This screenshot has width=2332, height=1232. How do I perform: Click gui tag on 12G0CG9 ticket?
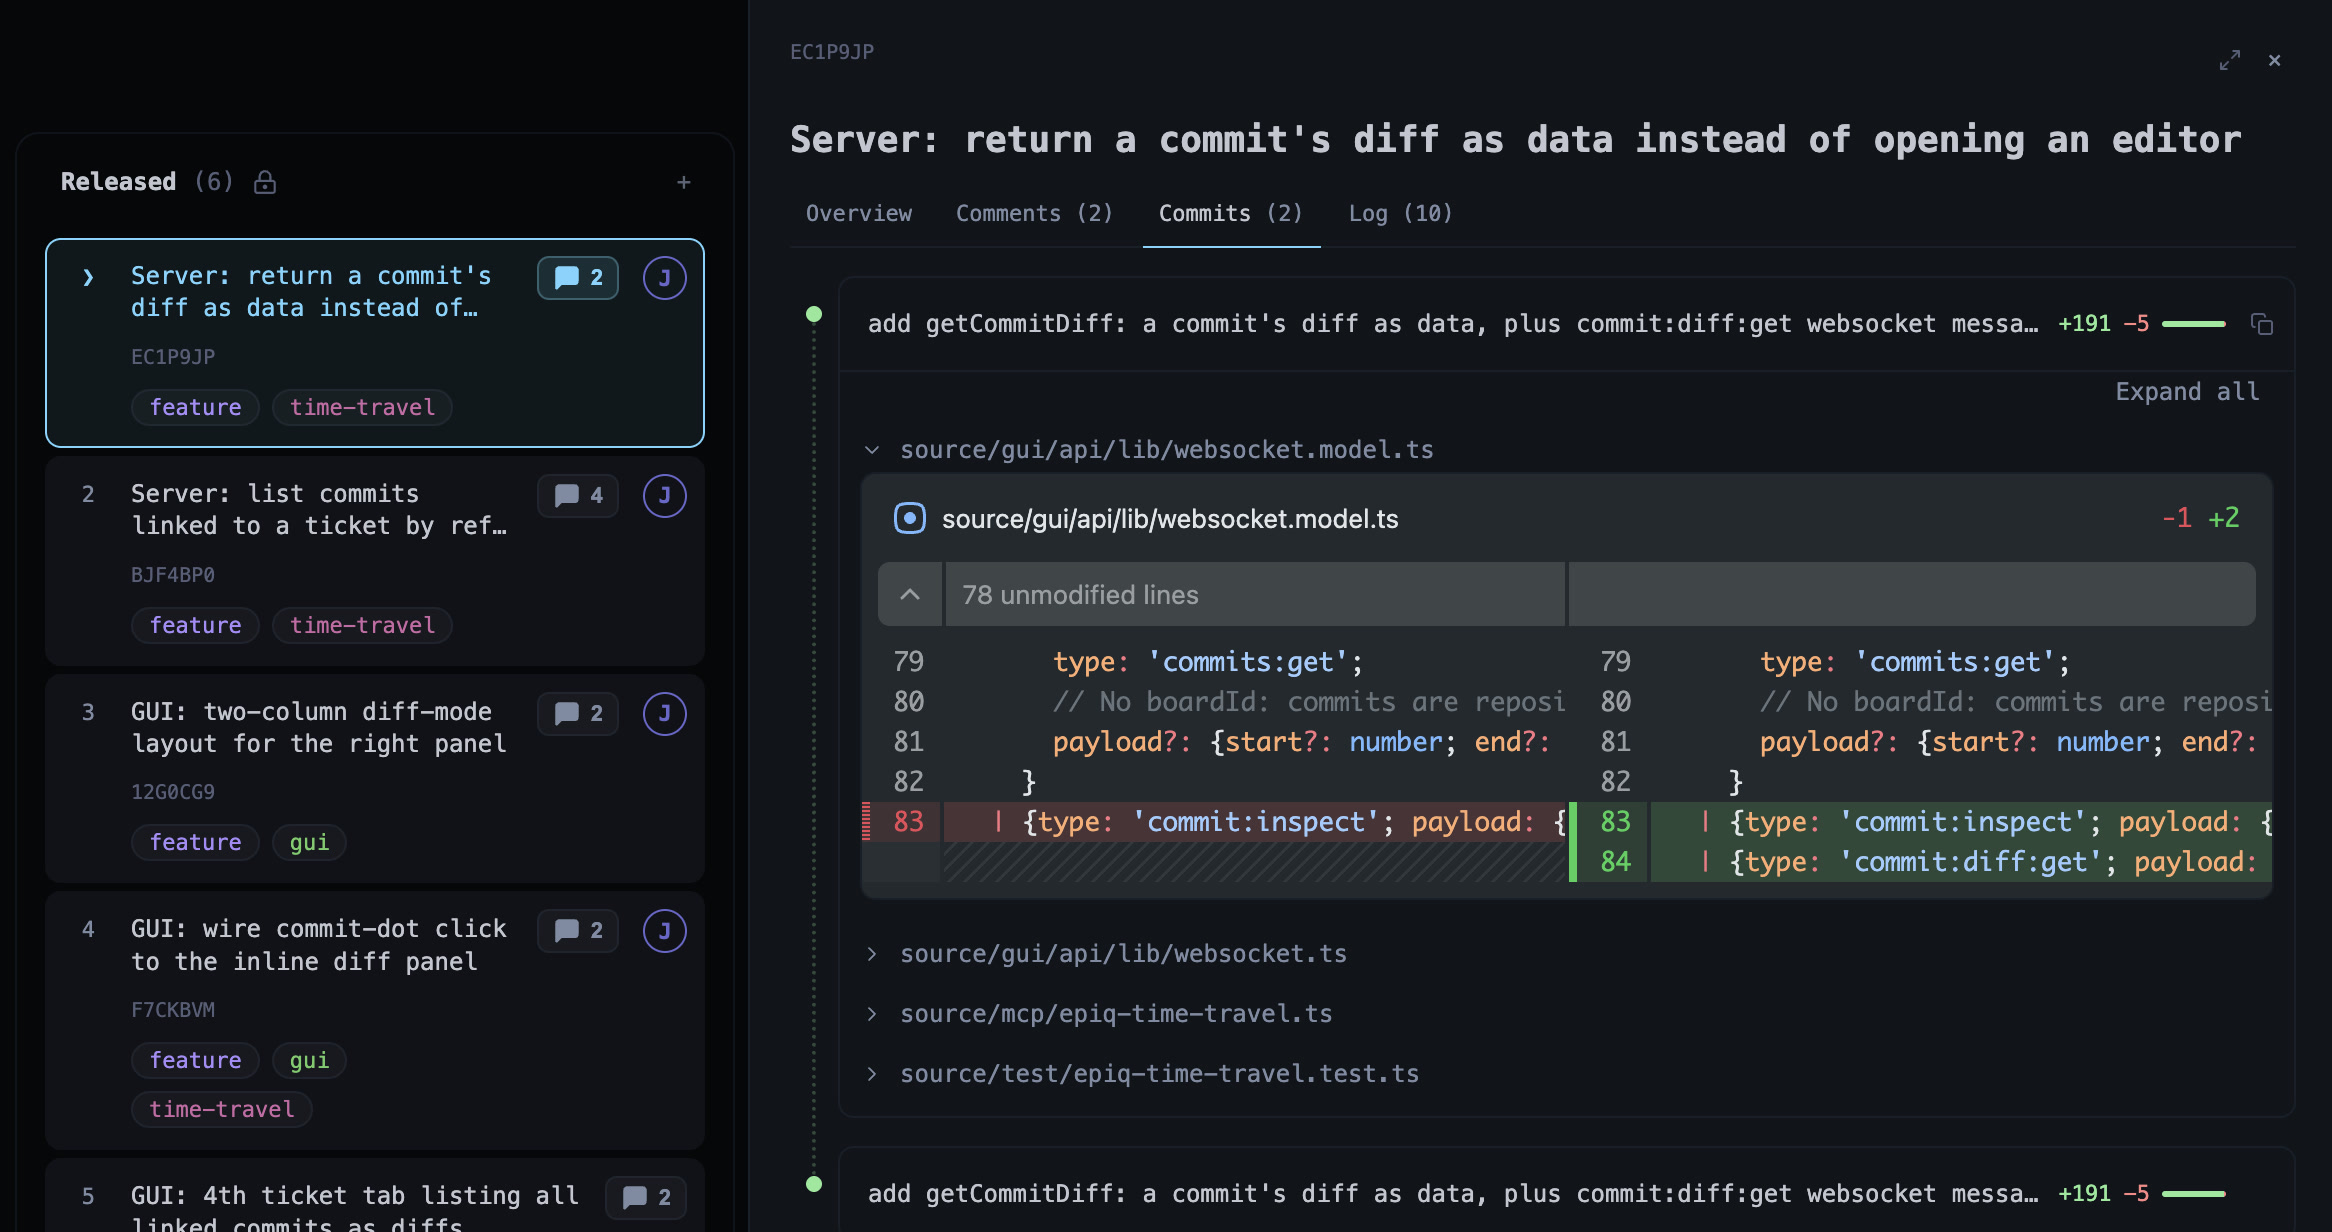click(x=309, y=842)
